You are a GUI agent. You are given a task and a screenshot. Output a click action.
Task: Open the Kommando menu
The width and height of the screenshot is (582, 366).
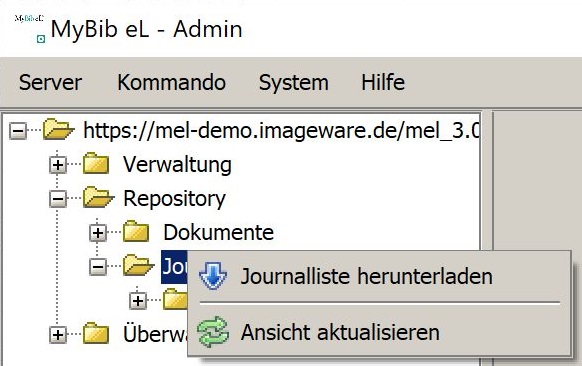171,82
